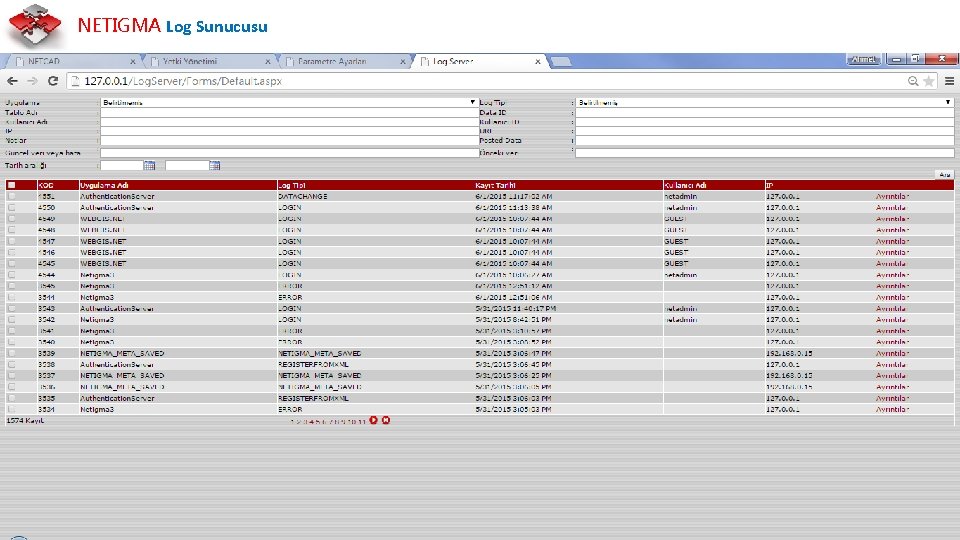This screenshot has height=540, width=960.
Task: Select checkbox of row 3543 AuthenticationServer LOGIN
Action: click(x=12, y=308)
